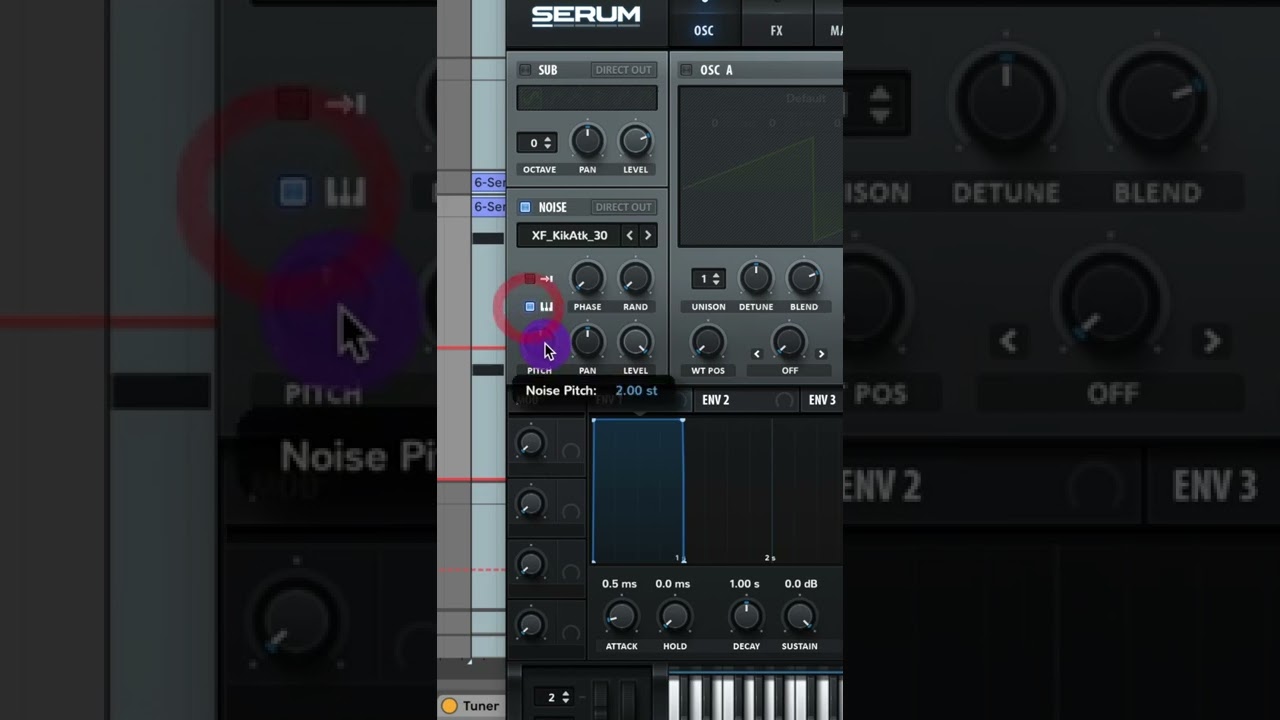Enable the SUB oscillator
Viewport: 1280px width, 720px height.
click(525, 70)
